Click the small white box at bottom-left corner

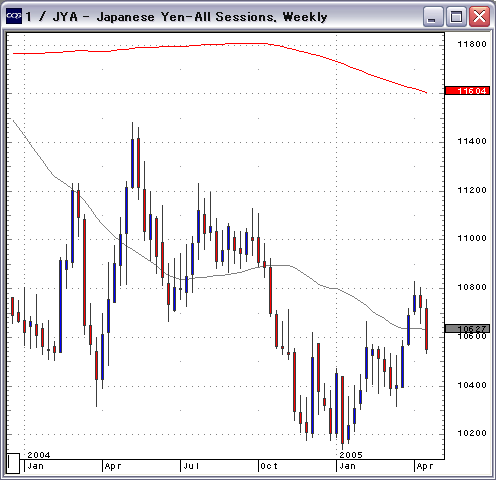(x=13, y=463)
